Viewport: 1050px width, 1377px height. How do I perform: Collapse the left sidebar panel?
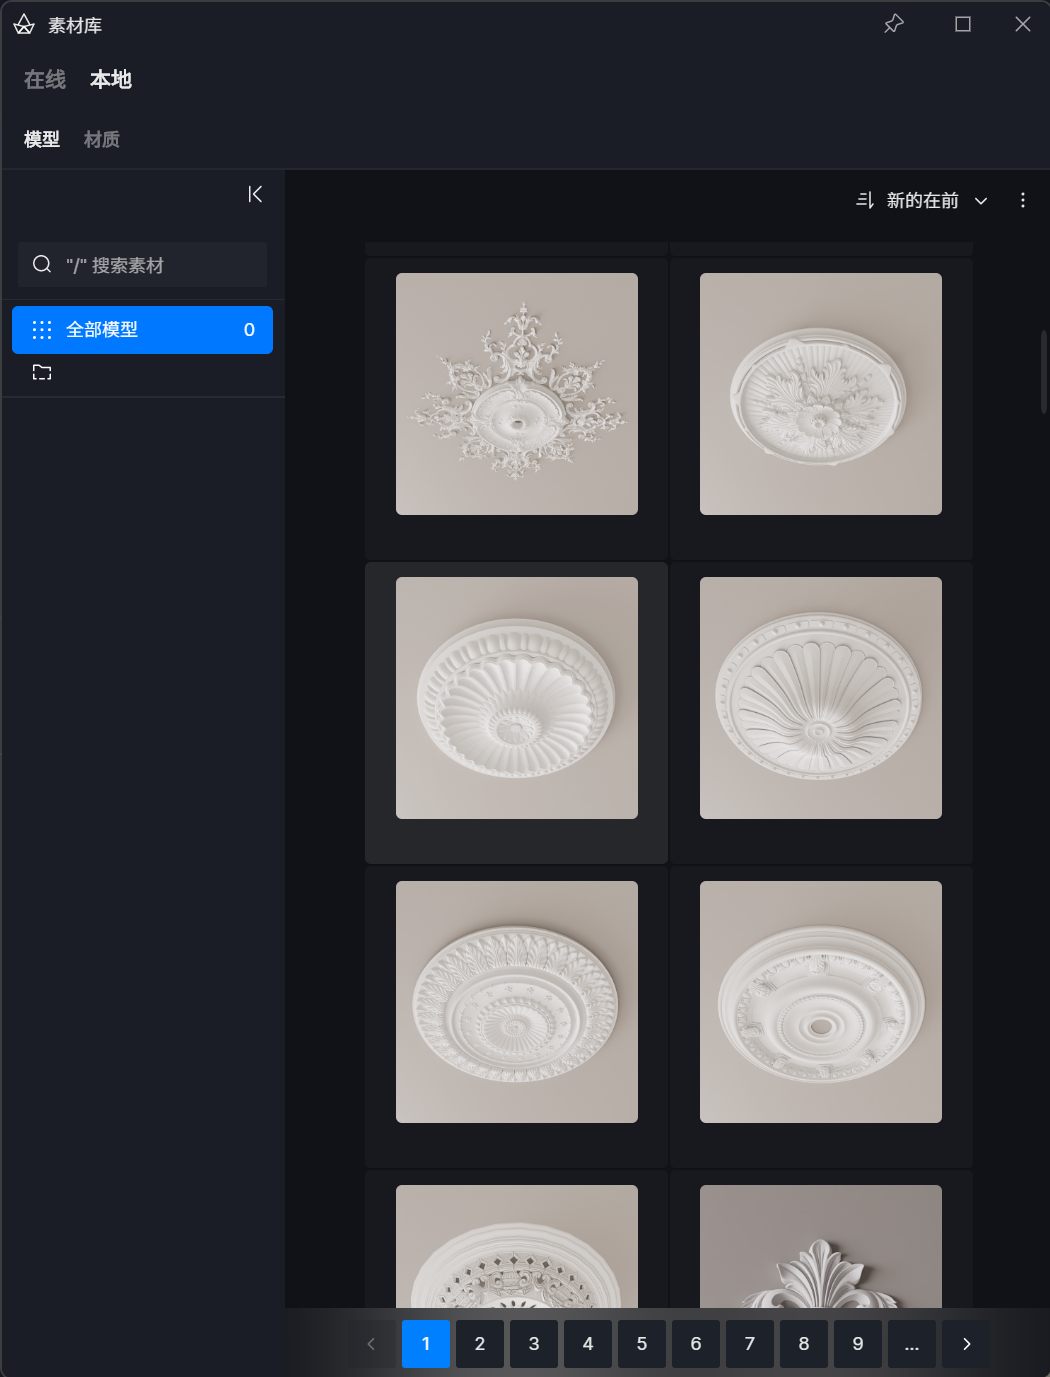(255, 194)
